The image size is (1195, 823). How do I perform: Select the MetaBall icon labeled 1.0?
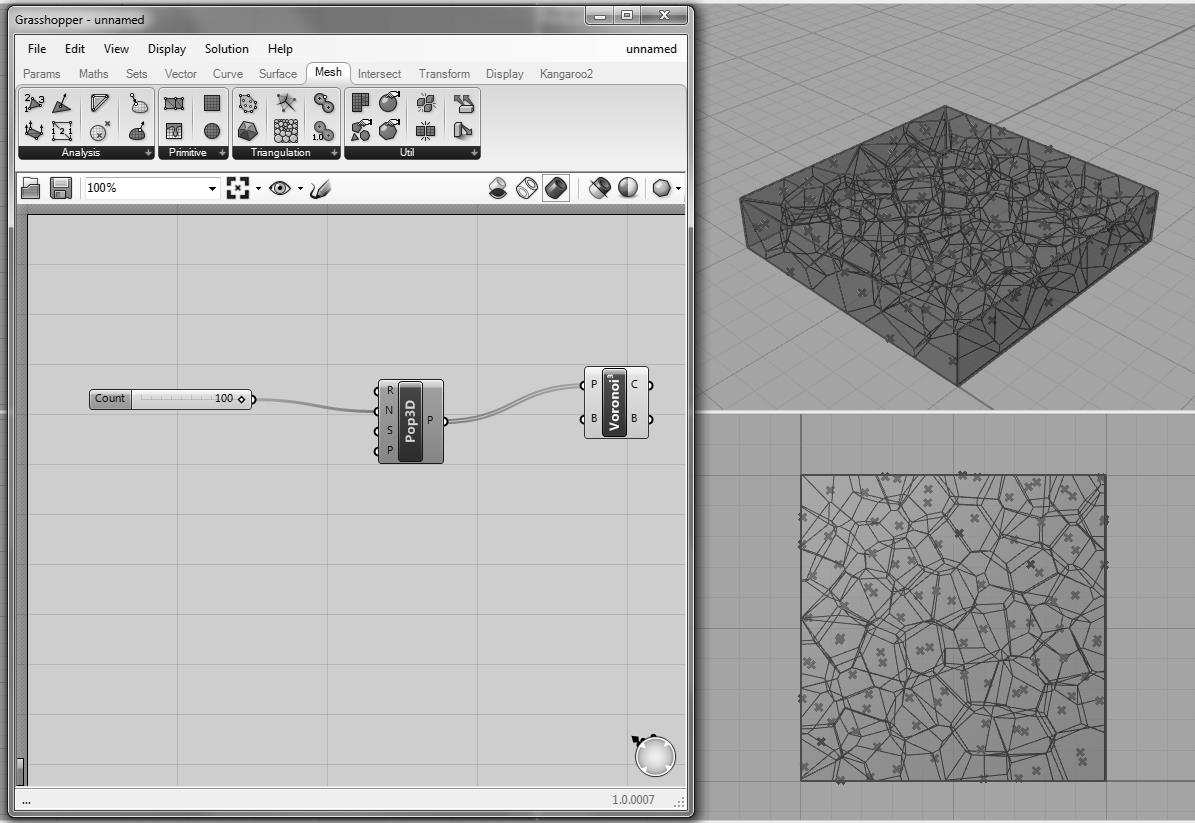323,131
